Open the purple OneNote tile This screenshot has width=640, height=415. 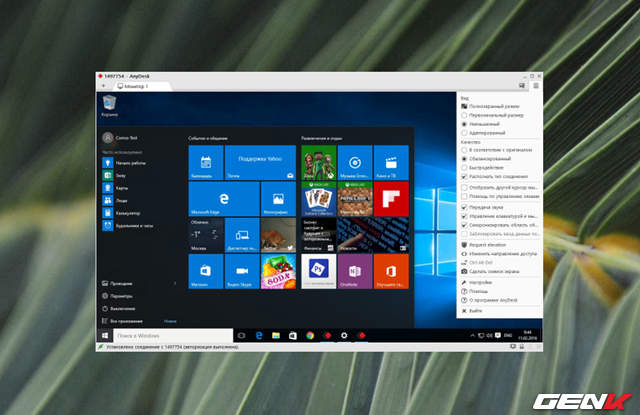[x=355, y=271]
